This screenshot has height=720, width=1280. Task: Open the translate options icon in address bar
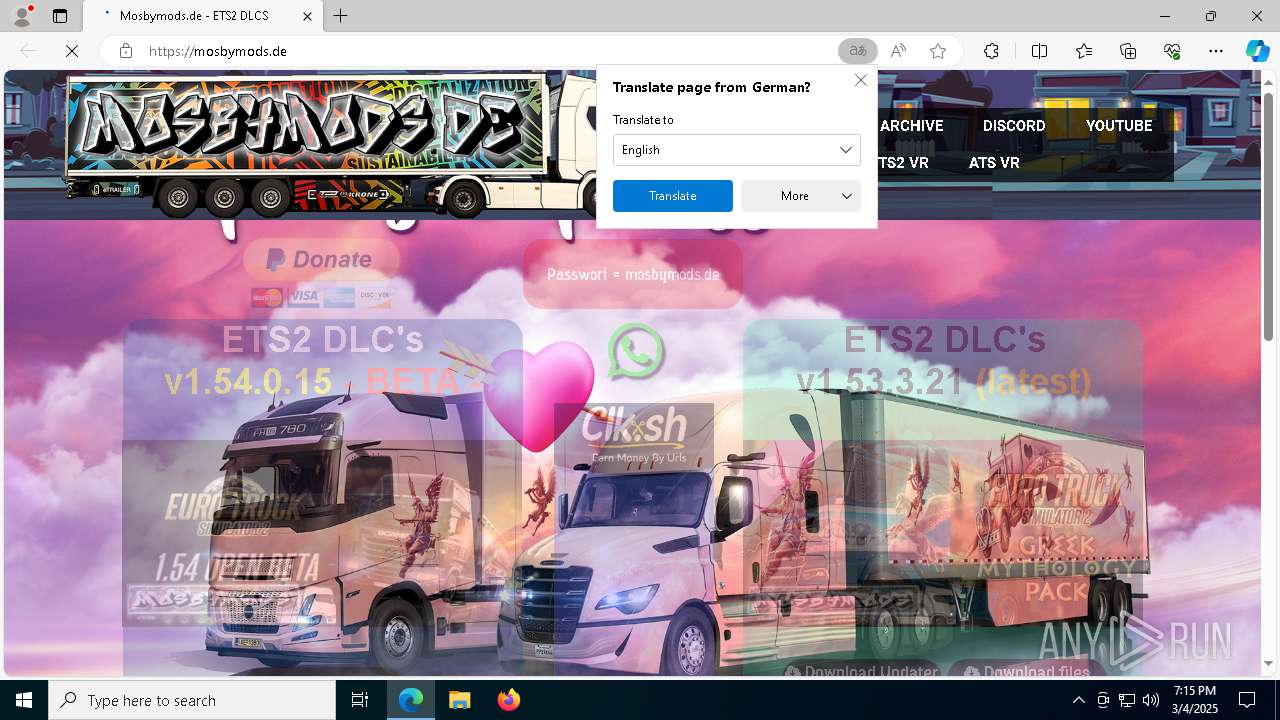coord(858,51)
